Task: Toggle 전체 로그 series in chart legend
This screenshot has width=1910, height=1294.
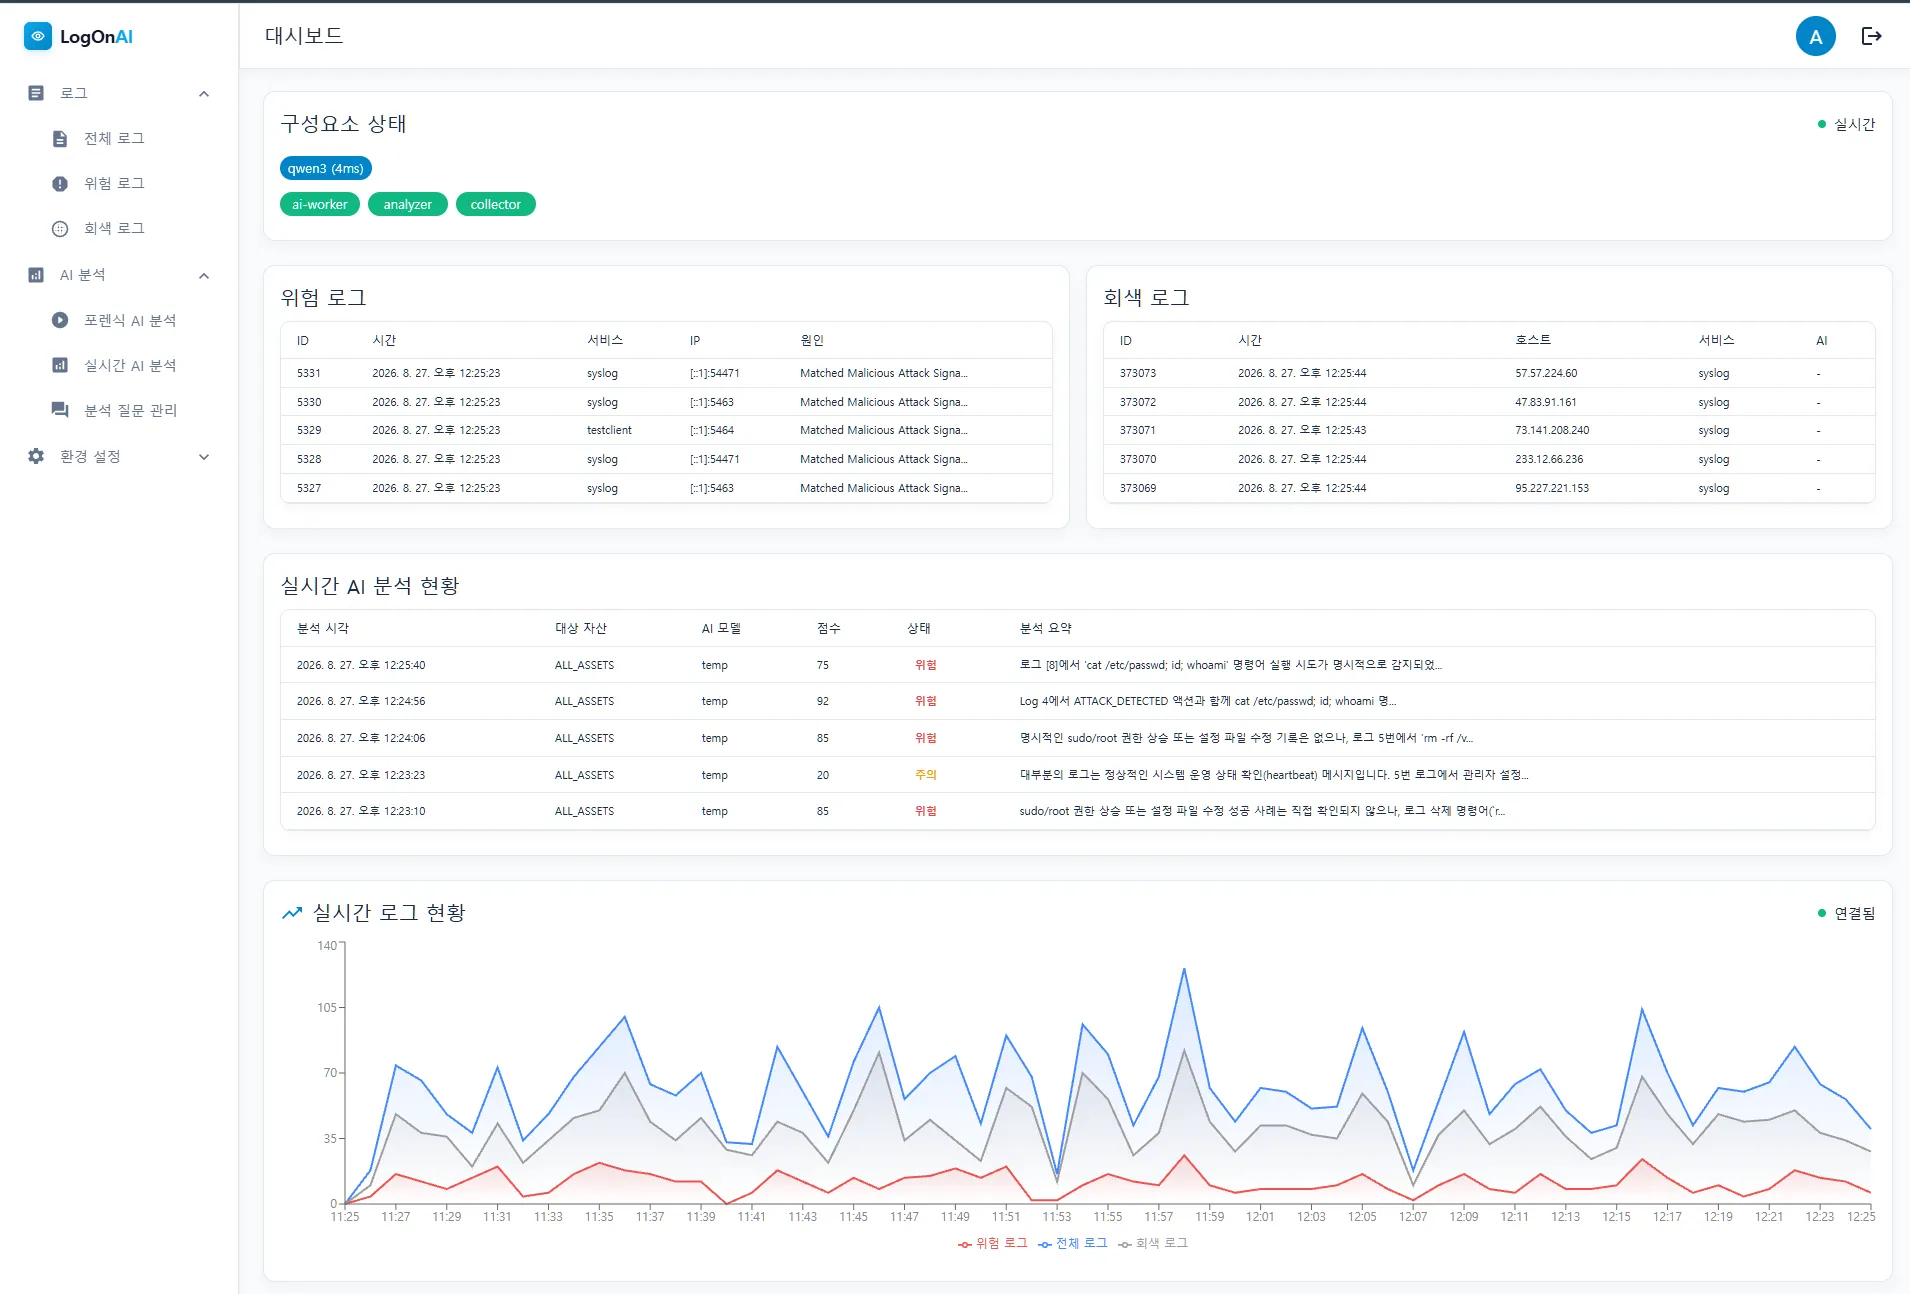Action: [x=1072, y=1243]
